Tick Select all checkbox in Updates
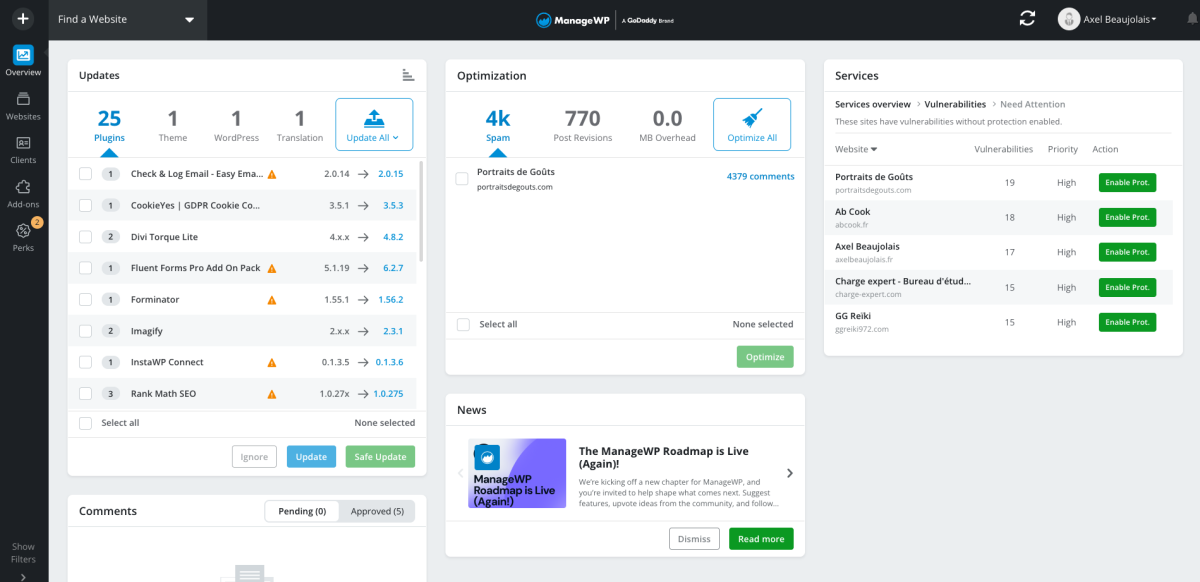The image size is (1200, 582). click(86, 423)
